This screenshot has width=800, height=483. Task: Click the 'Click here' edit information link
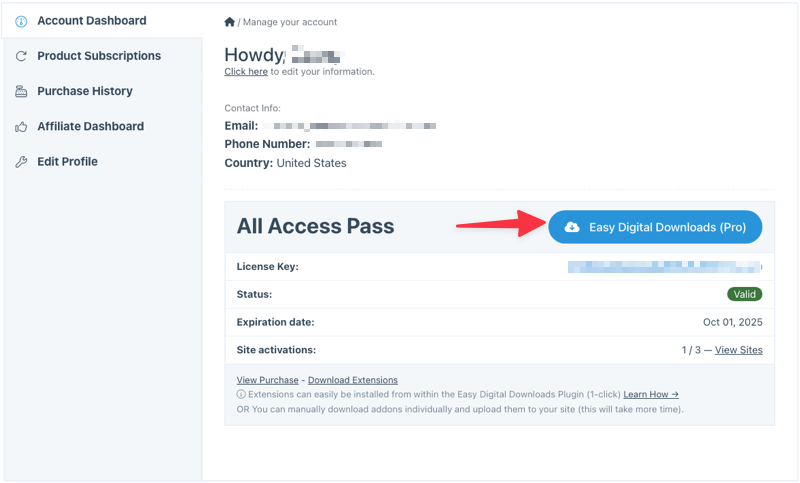pyautogui.click(x=246, y=72)
